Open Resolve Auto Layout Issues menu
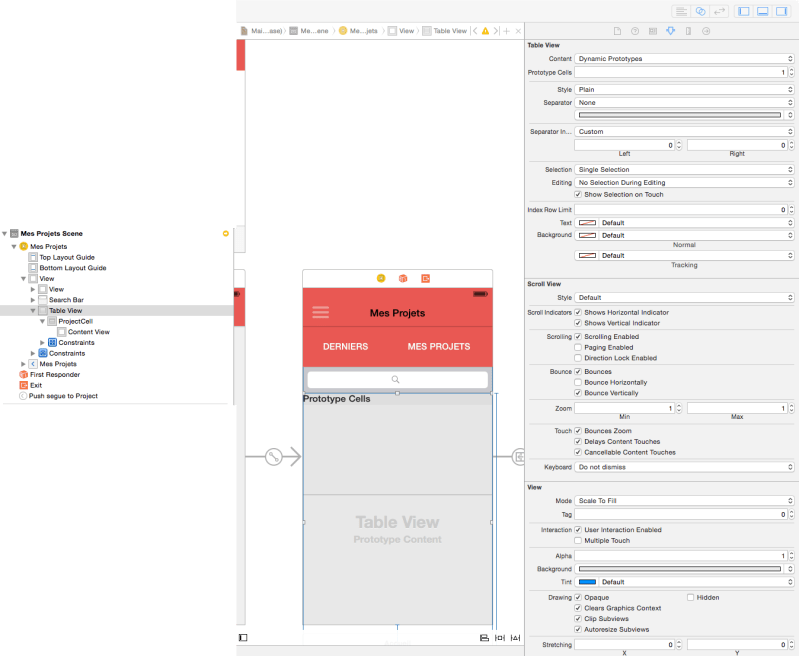Screen dimensions: 799x656 click(515, 638)
